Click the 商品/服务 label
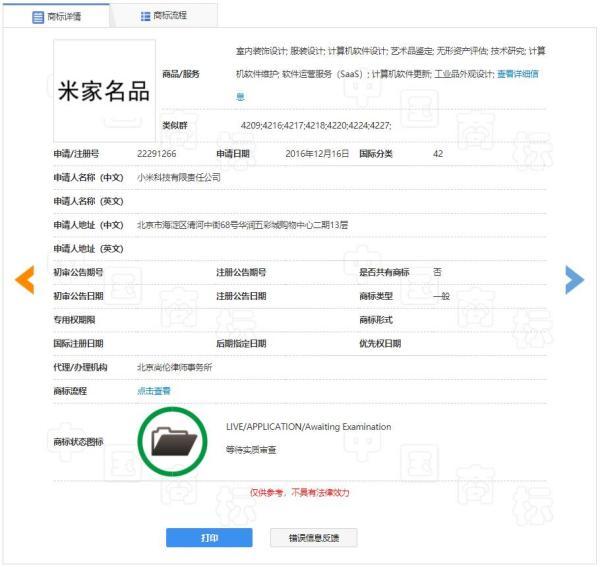The image size is (600, 567). [181, 74]
